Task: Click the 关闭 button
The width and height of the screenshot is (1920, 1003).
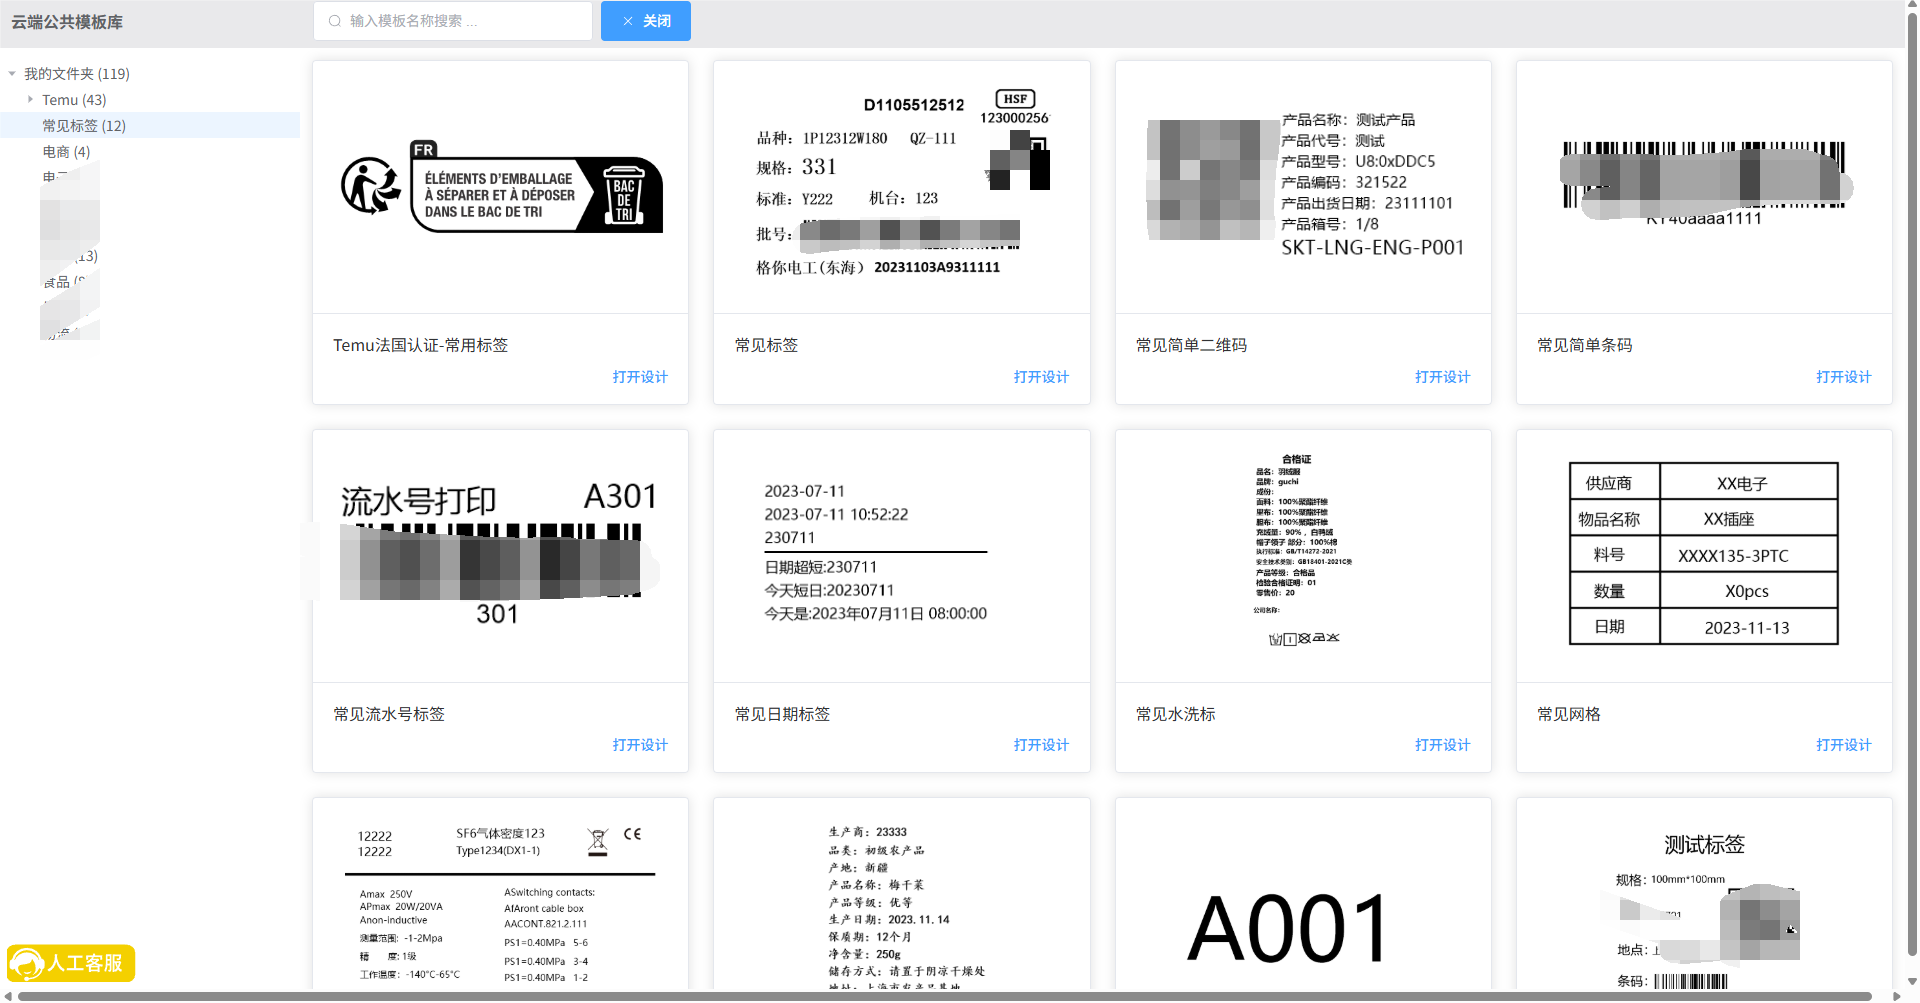Action: click(x=646, y=21)
